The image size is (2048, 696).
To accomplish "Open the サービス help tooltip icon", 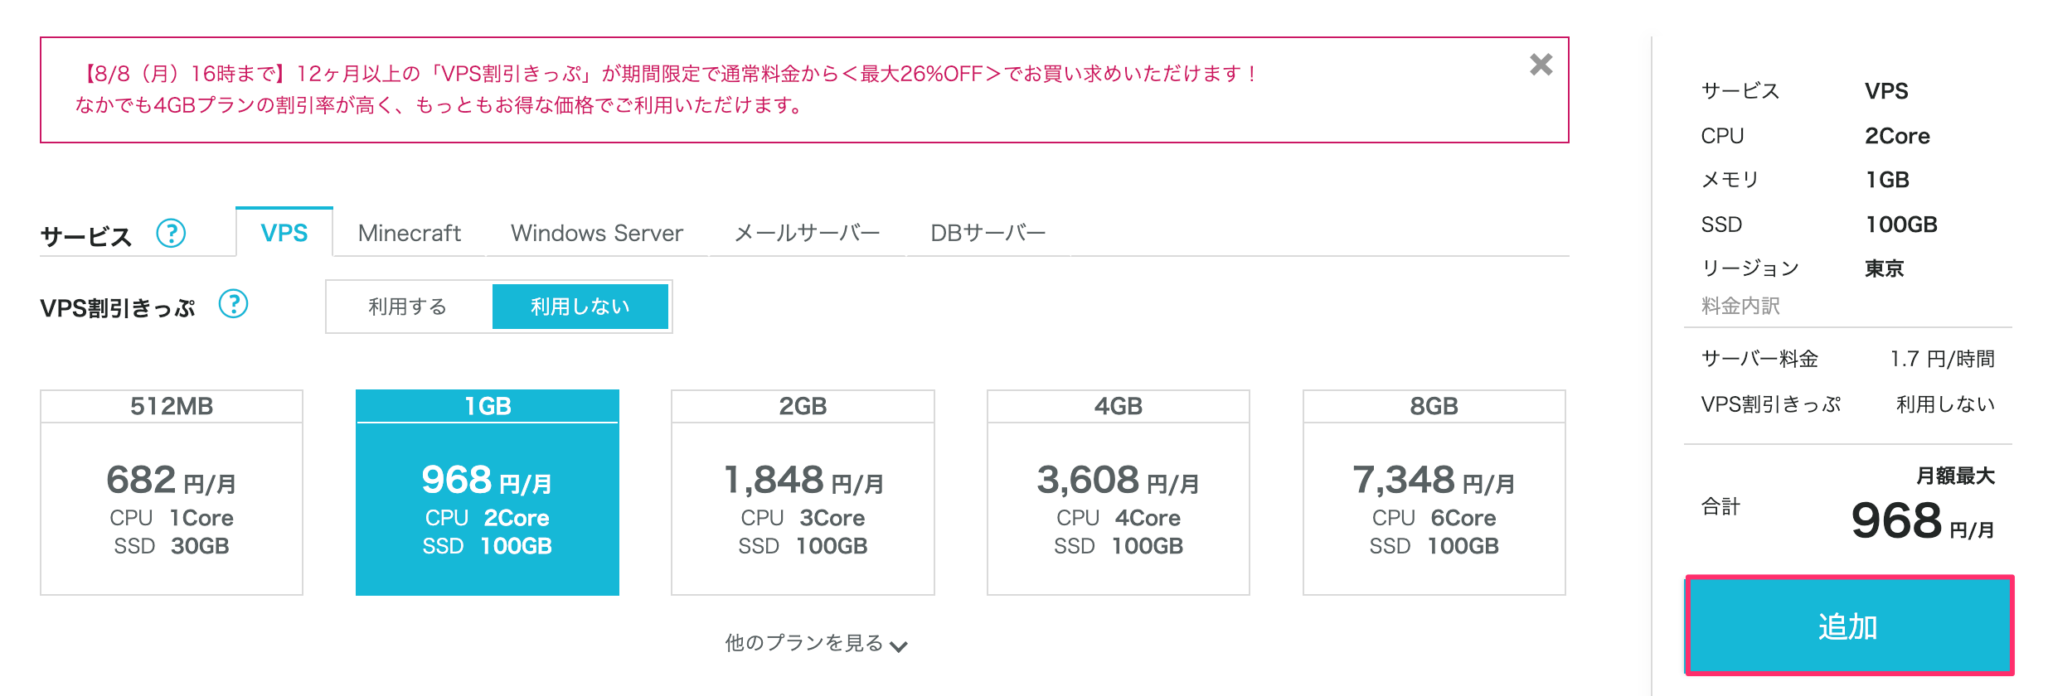I will click(x=172, y=233).
